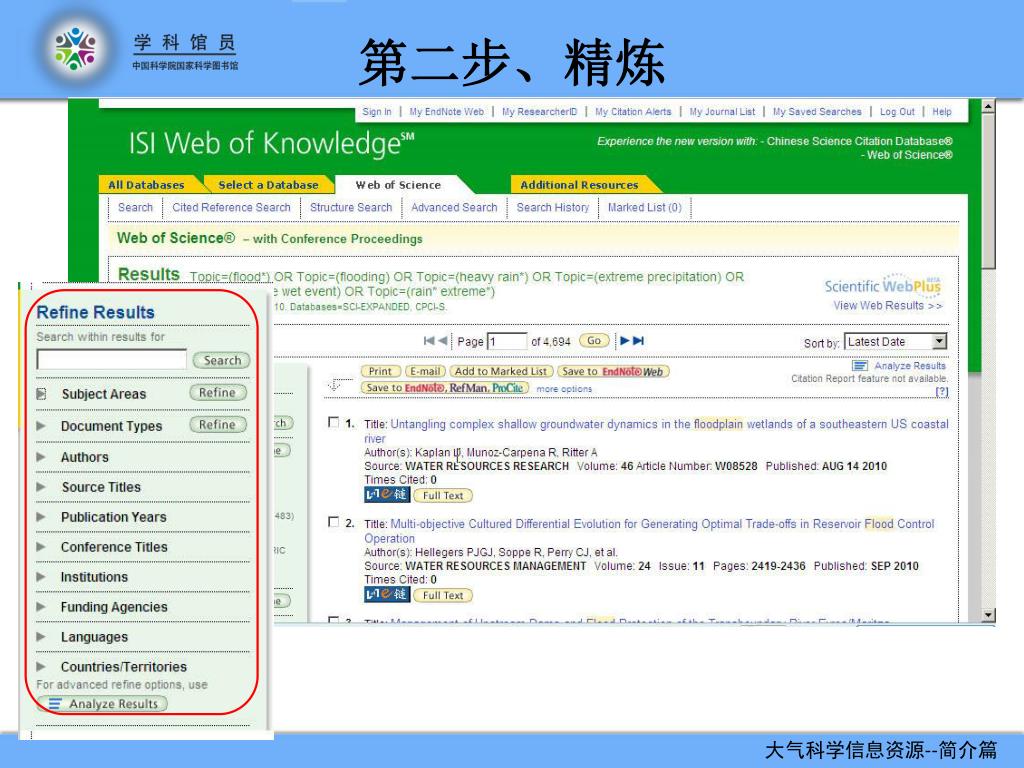1024x768 pixels.
Task: Go to previous results page arrow
Action: pyautogui.click(x=443, y=340)
